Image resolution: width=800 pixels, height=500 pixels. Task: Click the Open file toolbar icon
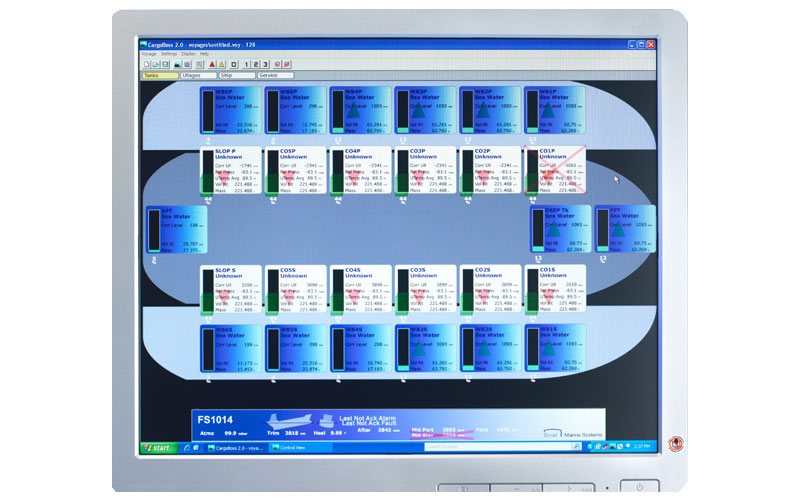156,64
